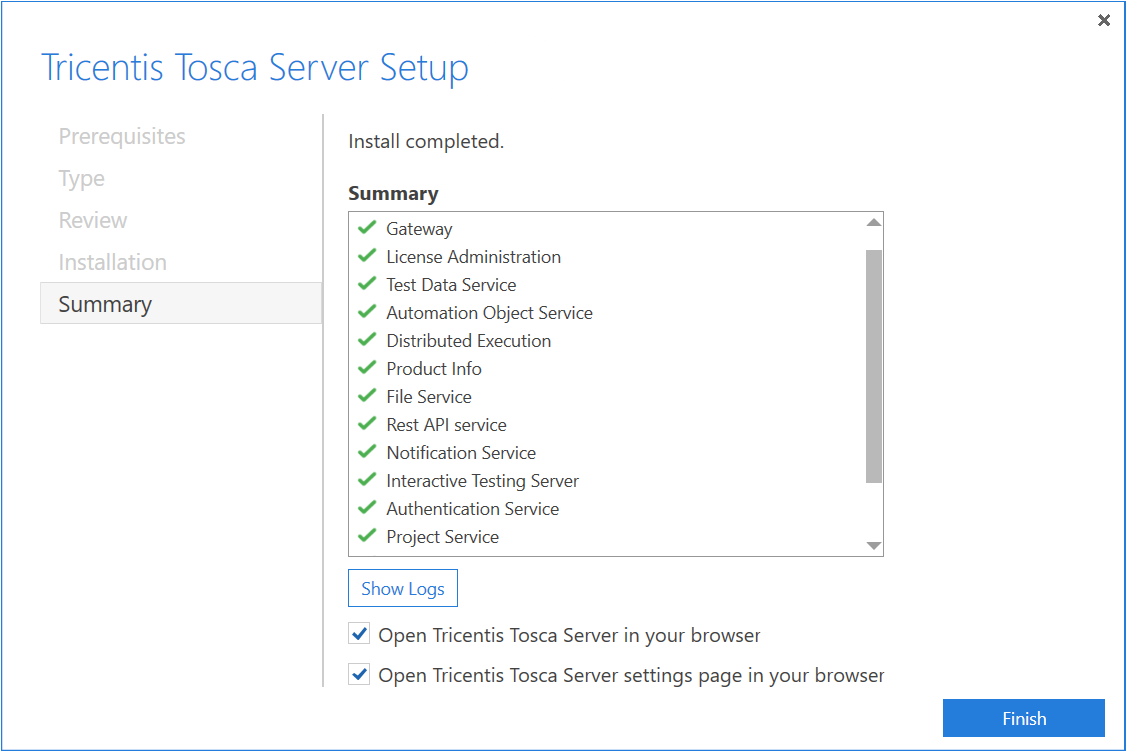Viewport: 1127px width, 752px height.
Task: Open the Installation step in the sidebar
Action: [113, 262]
